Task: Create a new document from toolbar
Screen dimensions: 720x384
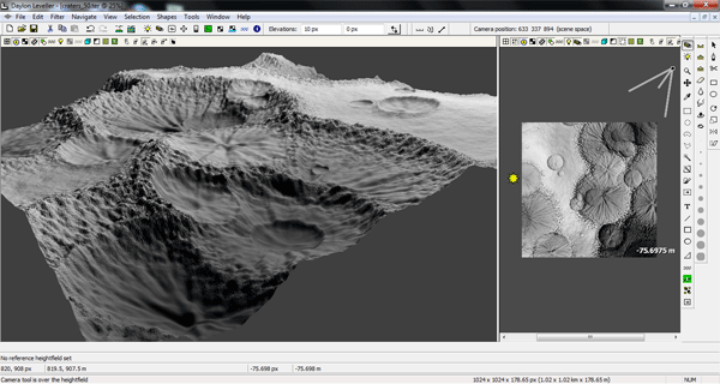Action: (10, 29)
